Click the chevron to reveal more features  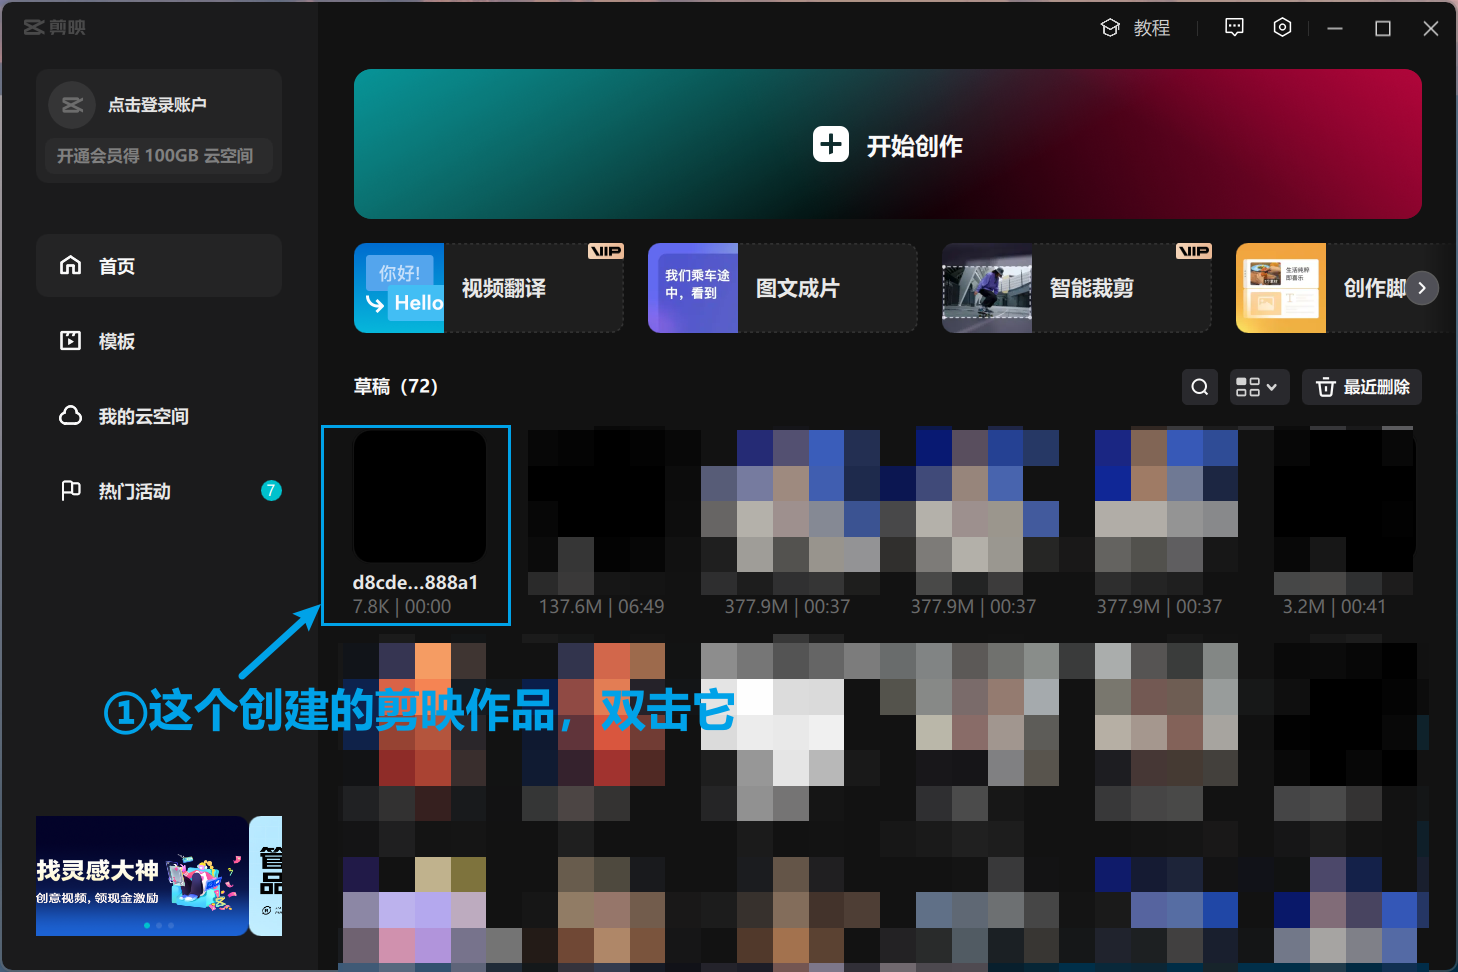(1422, 288)
